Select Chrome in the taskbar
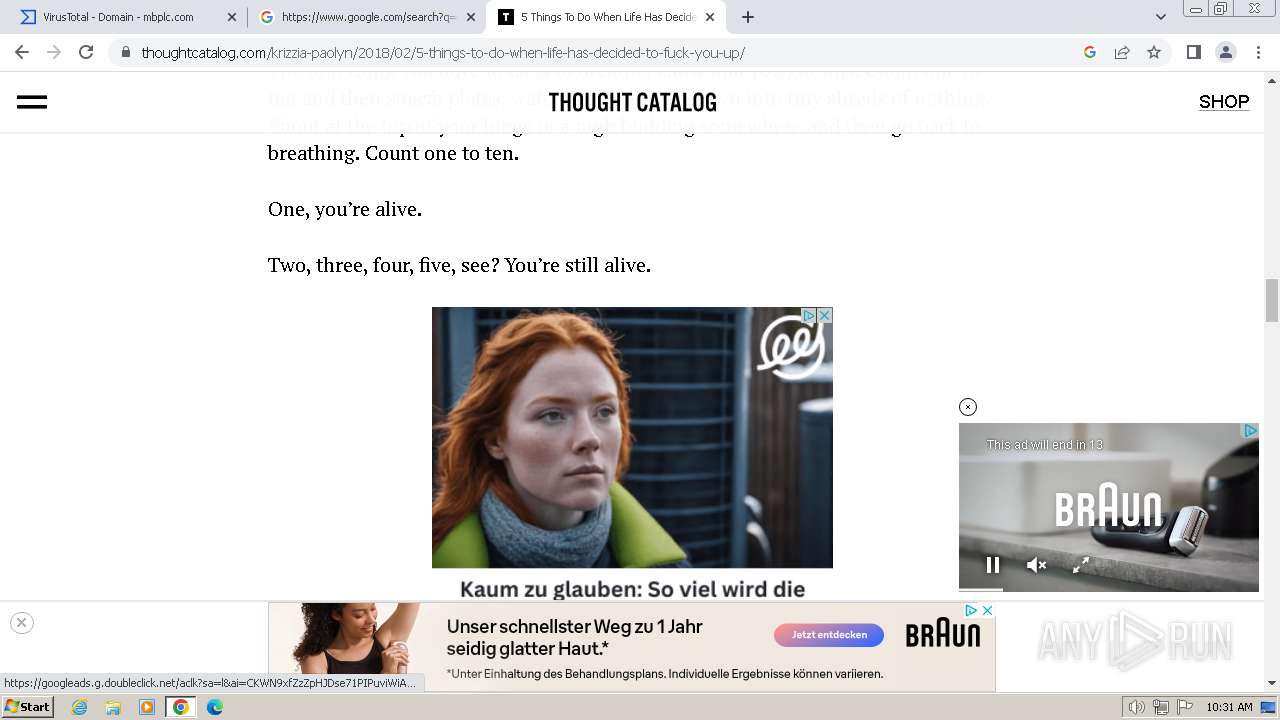Screen dimensions: 1280x720 [x=181, y=707]
